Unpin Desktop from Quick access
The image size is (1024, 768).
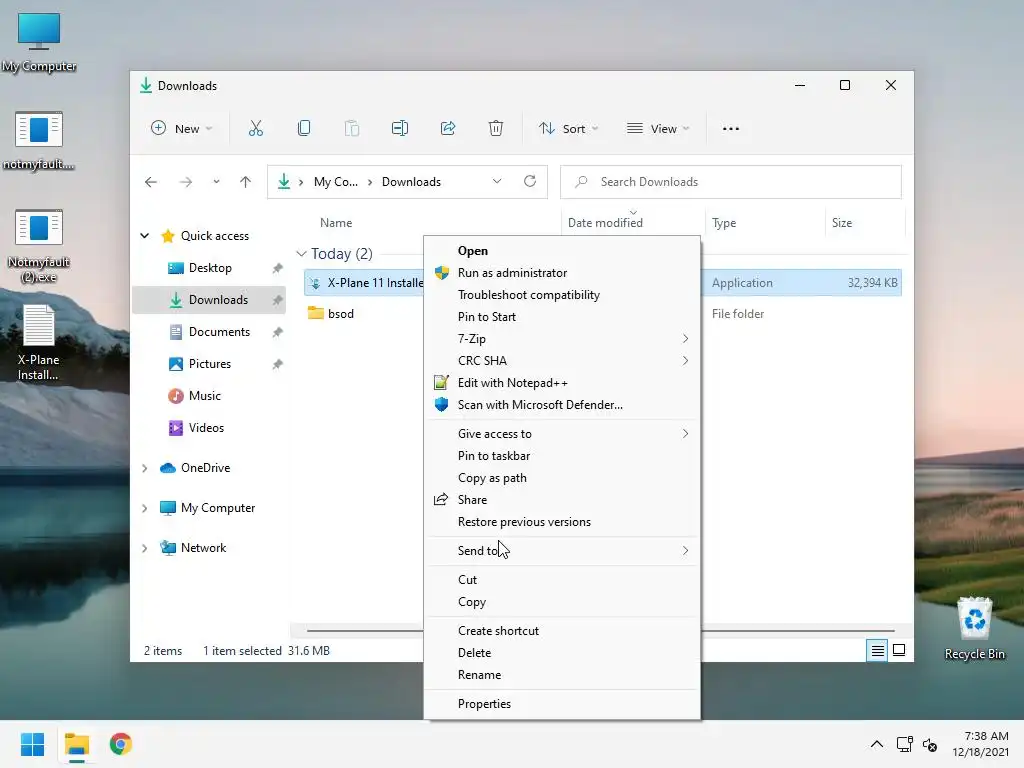(x=278, y=268)
